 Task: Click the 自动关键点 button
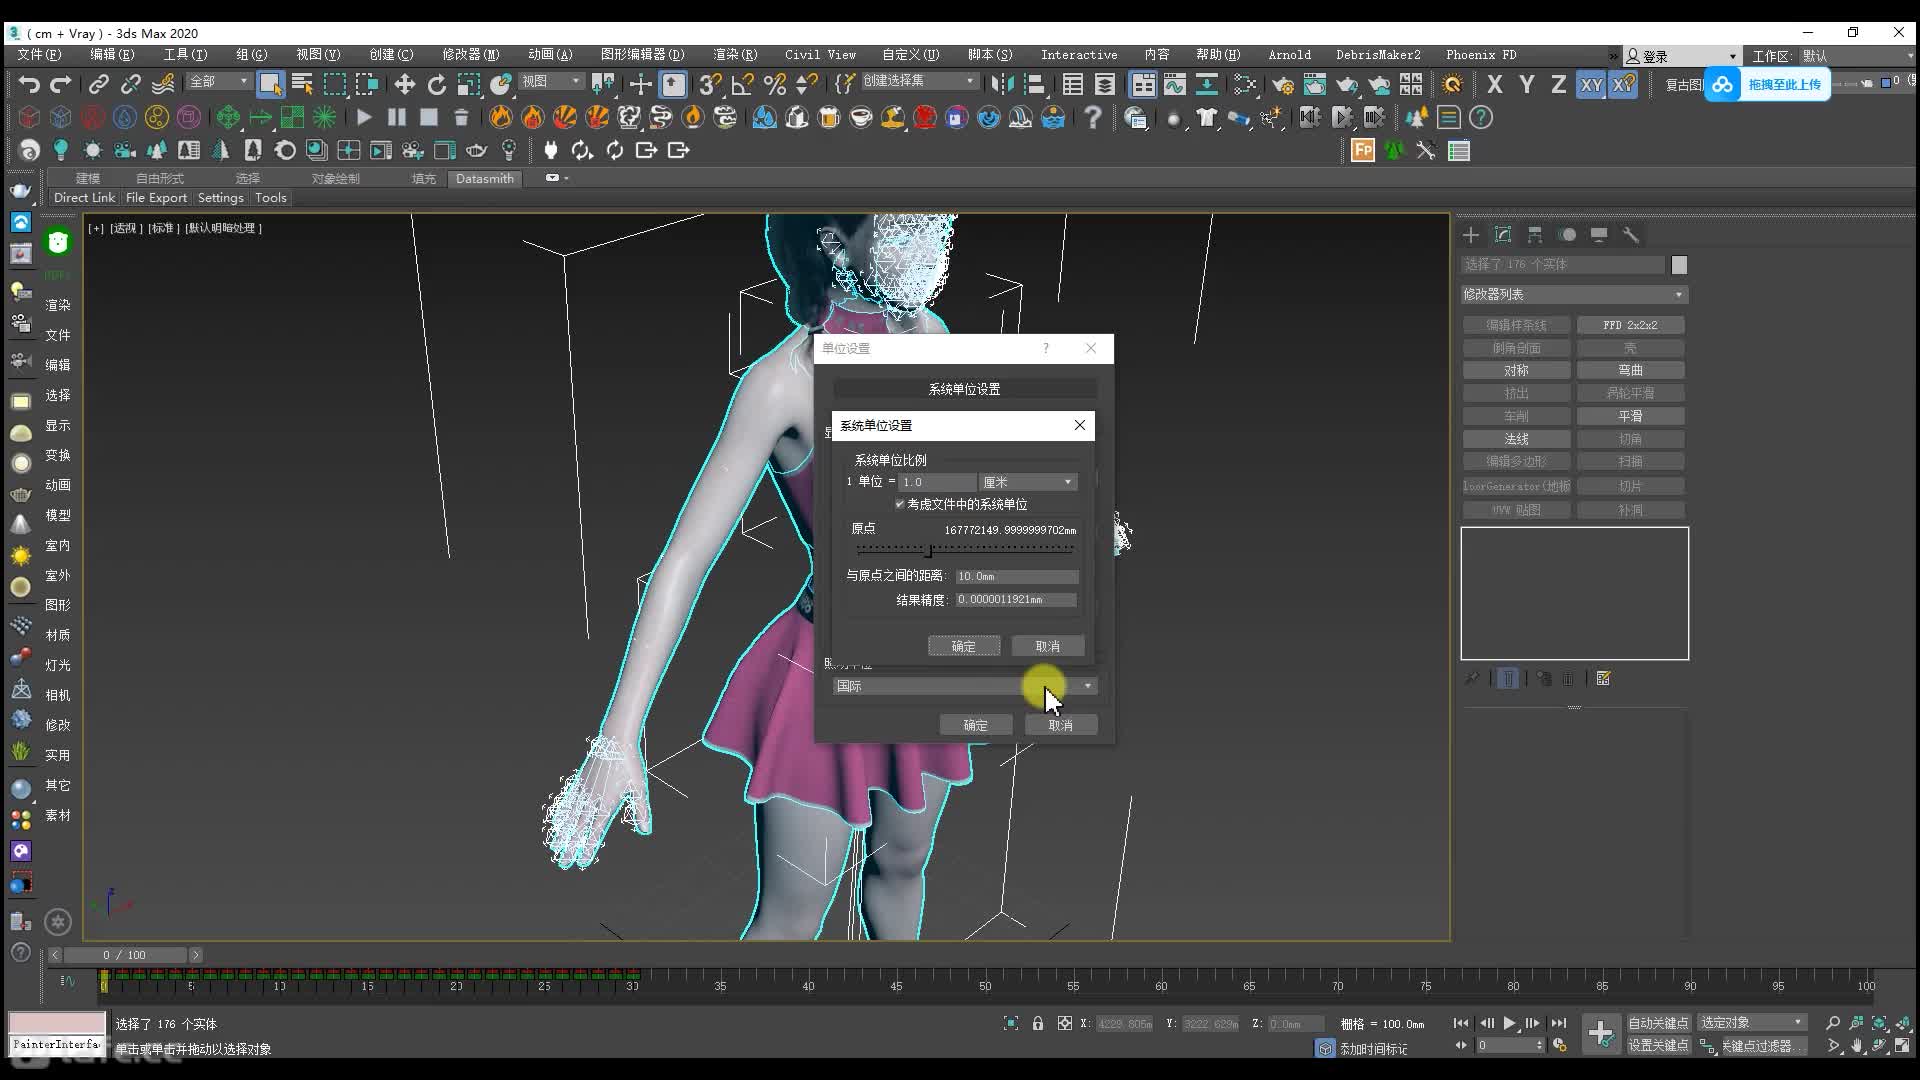[1657, 1022]
